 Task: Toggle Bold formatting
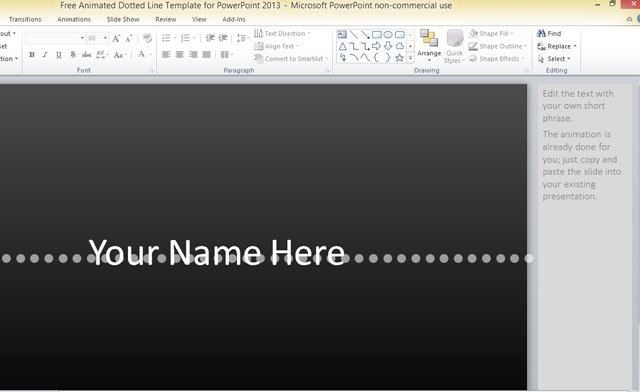[x=32, y=55]
